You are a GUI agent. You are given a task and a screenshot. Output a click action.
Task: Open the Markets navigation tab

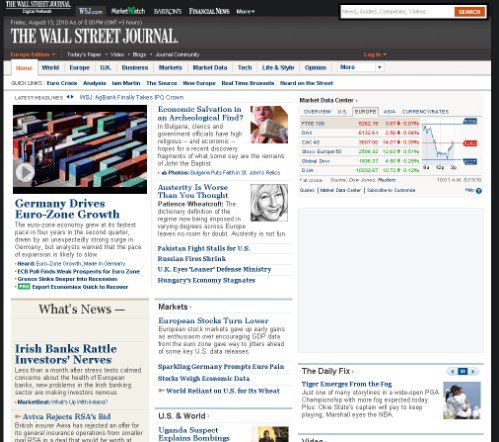tap(170, 68)
